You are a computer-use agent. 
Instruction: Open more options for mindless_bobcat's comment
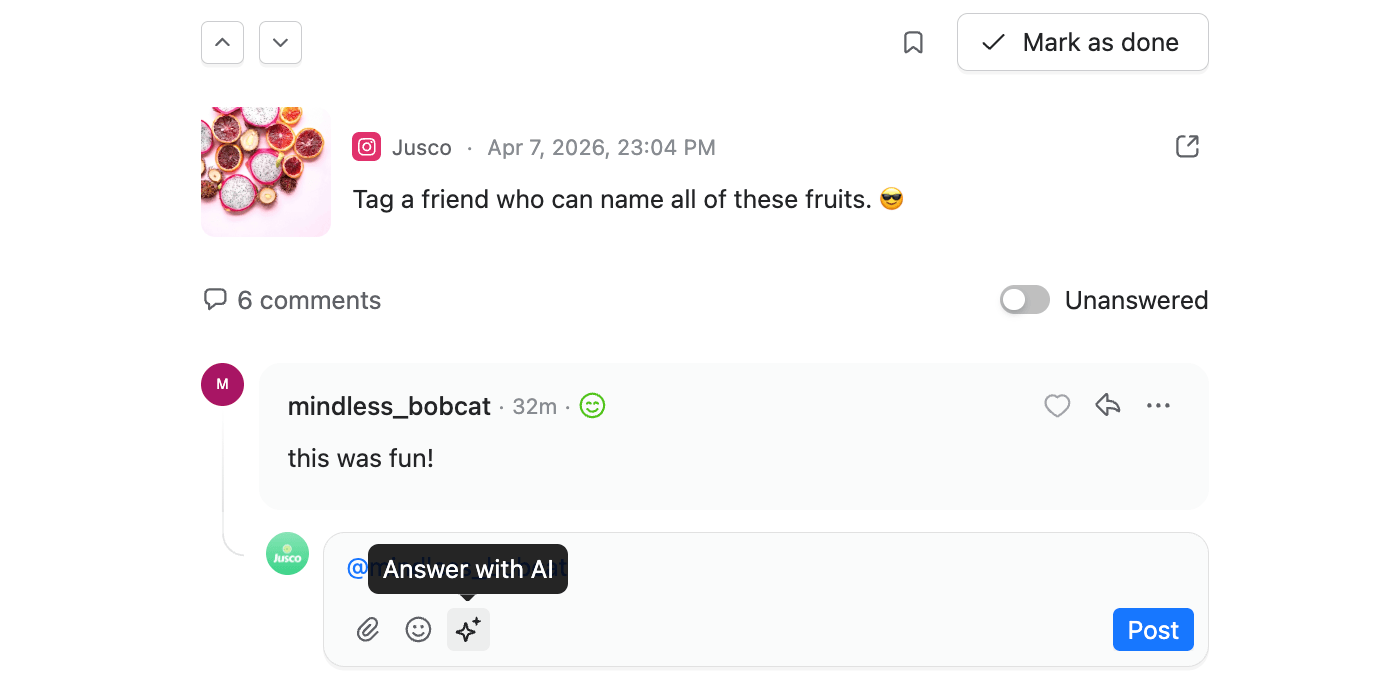1158,406
